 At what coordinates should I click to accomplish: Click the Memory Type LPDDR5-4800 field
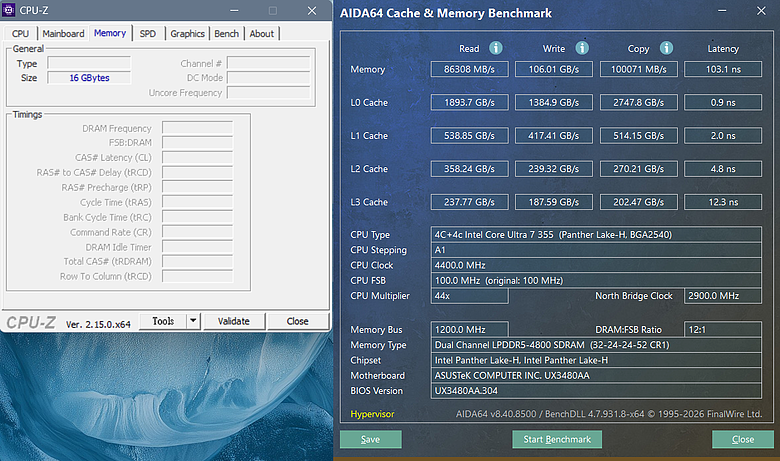[x=596, y=345]
